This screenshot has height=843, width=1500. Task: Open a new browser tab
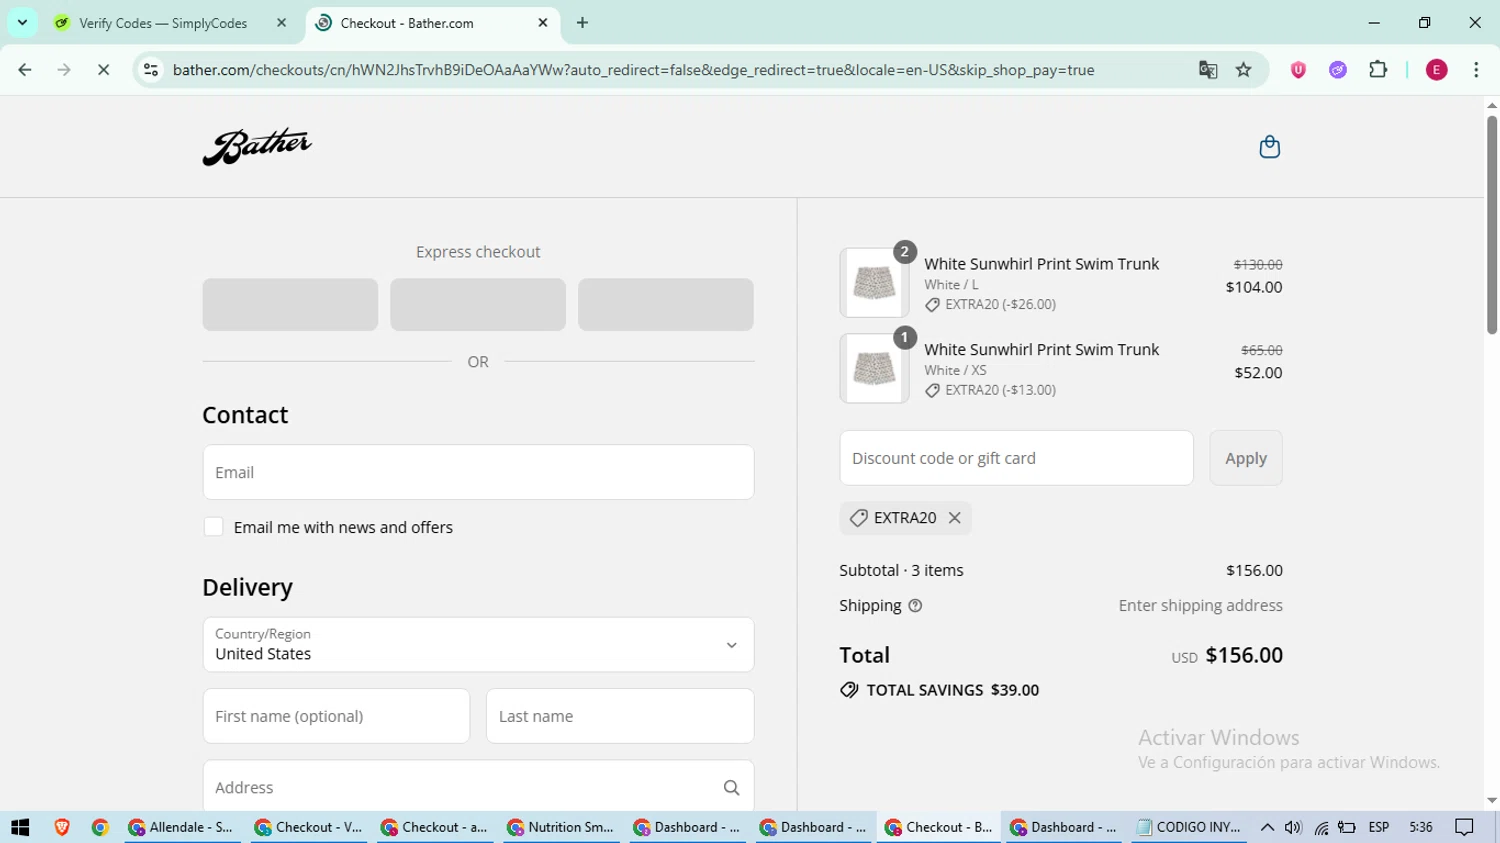(582, 23)
